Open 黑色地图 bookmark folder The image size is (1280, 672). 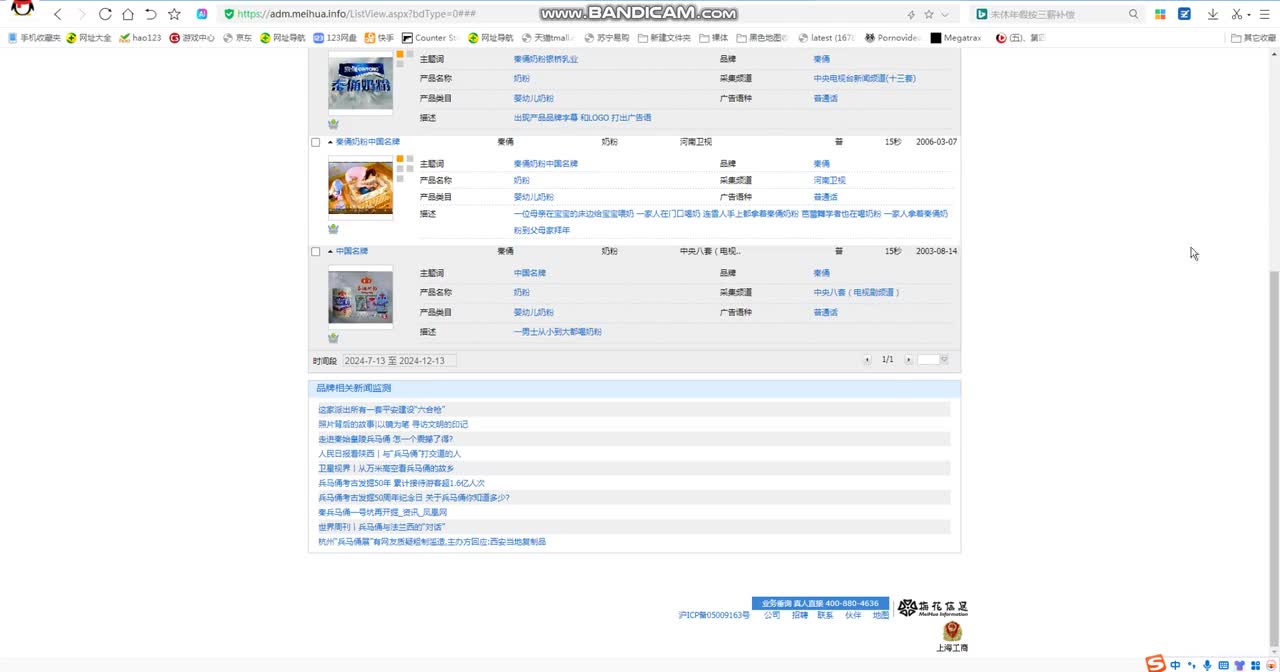coord(762,38)
